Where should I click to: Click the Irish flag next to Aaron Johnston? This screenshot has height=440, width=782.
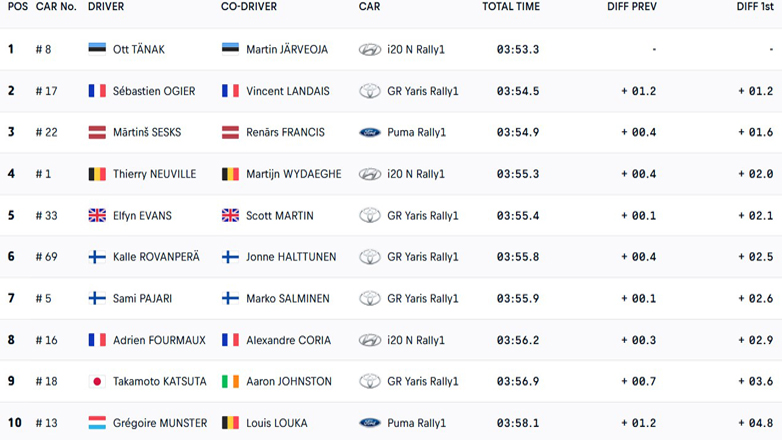tap(230, 381)
